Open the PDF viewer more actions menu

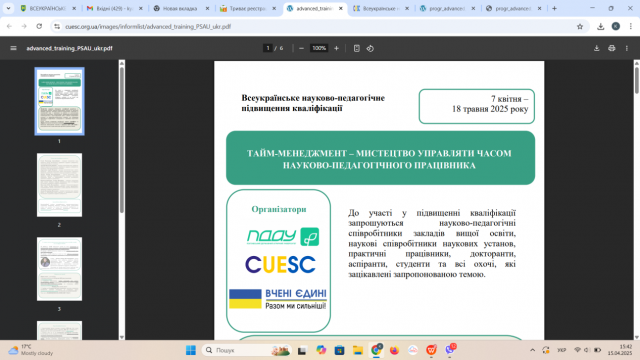click(627, 48)
